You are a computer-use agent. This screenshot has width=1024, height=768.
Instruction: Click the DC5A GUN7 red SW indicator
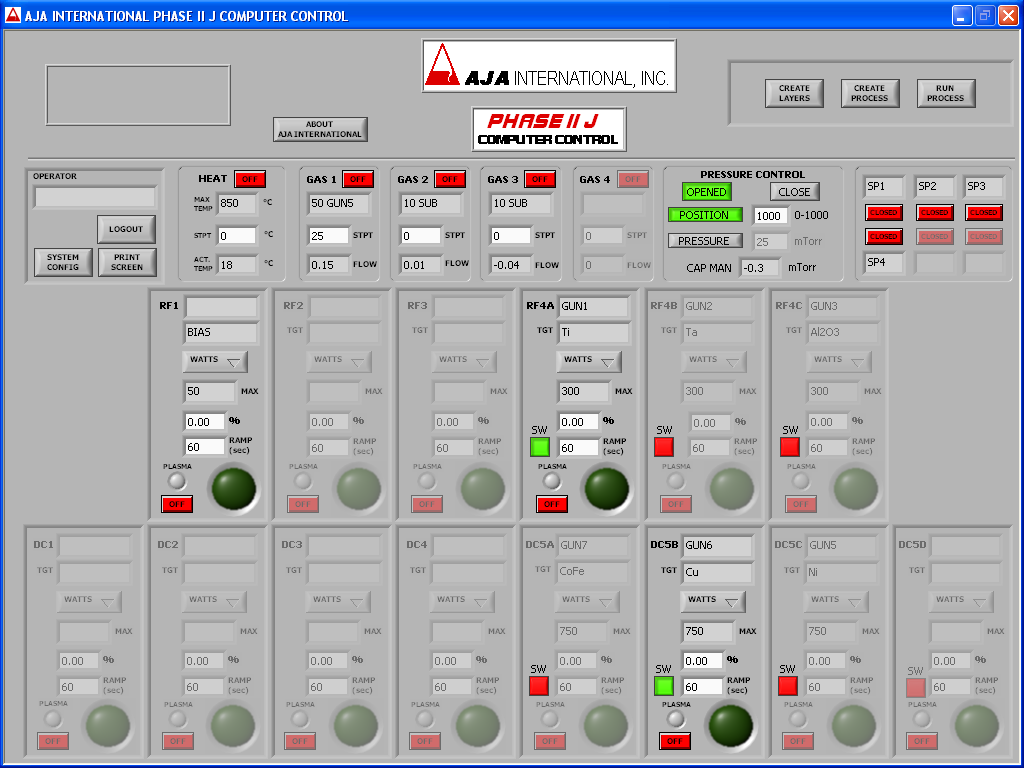coord(539,686)
